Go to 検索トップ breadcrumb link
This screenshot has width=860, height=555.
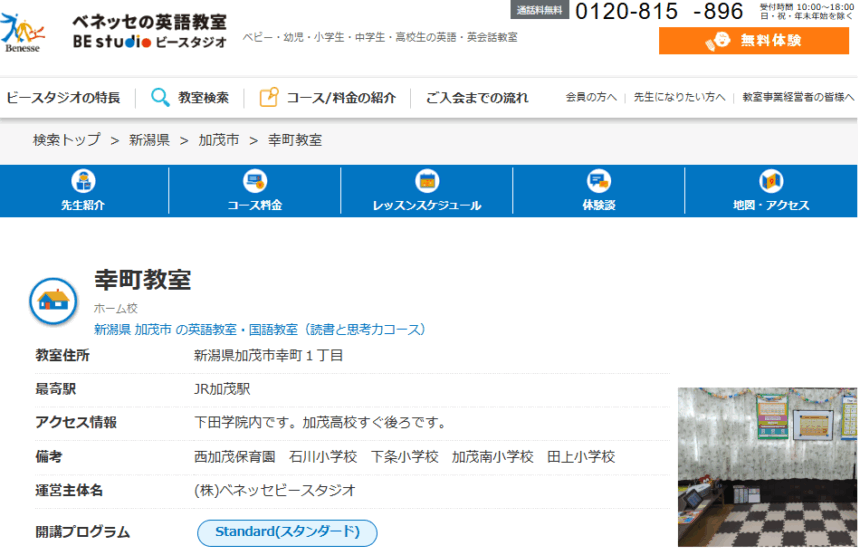click(67, 140)
